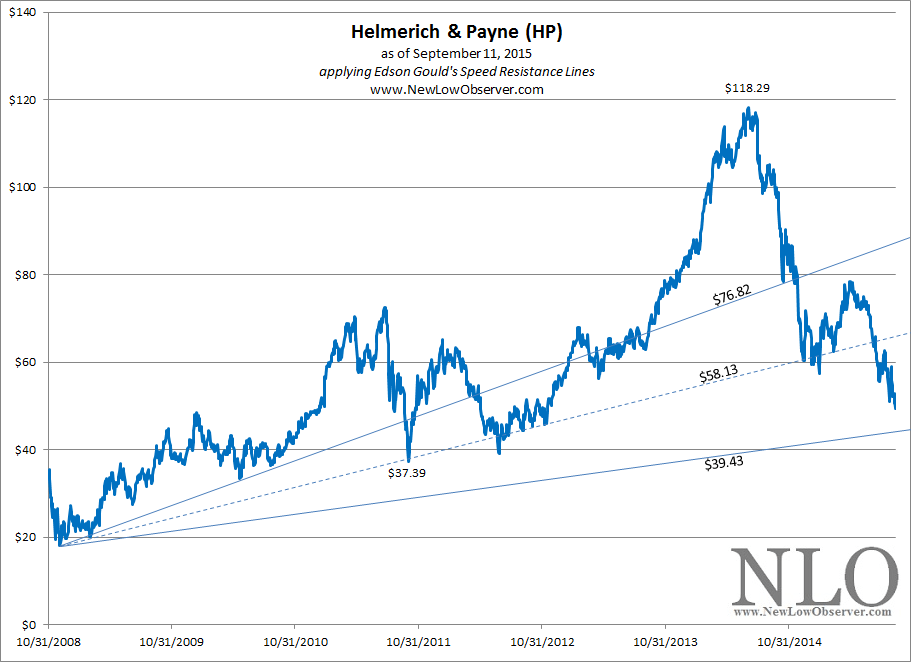The height and width of the screenshot is (662, 911).
Task: Click www.NewLowObserver.com under the title
Action: (x=457, y=90)
